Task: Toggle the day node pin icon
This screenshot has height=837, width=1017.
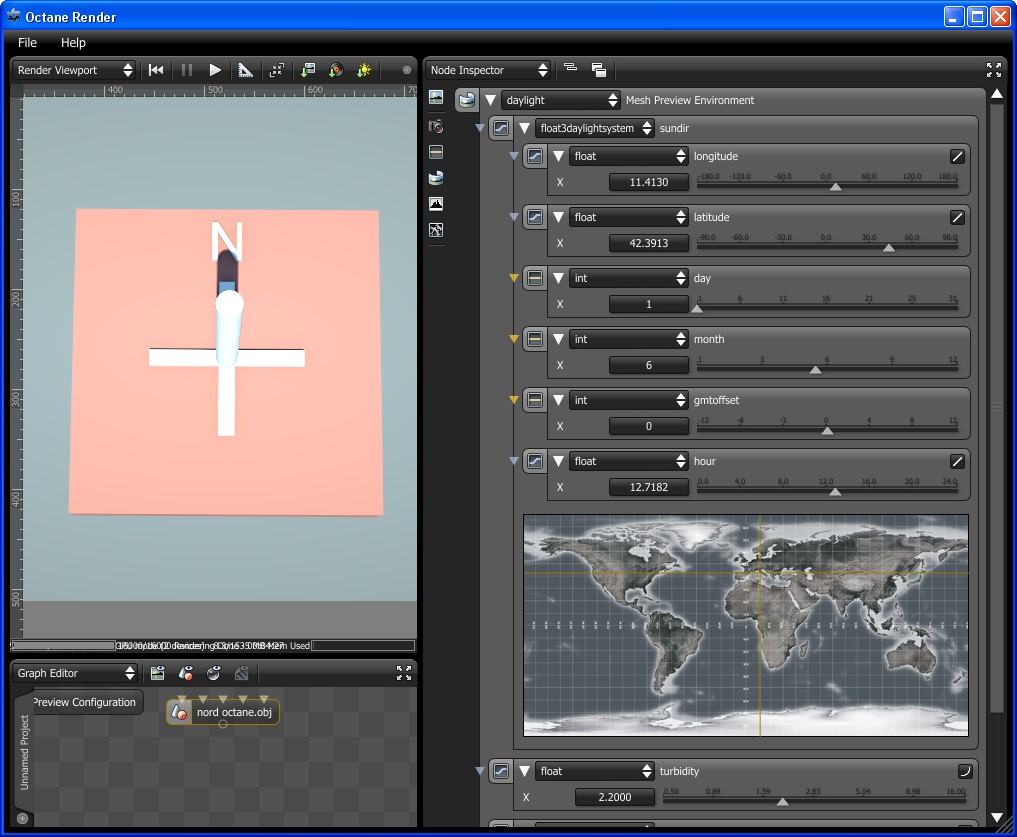Action: pos(534,278)
